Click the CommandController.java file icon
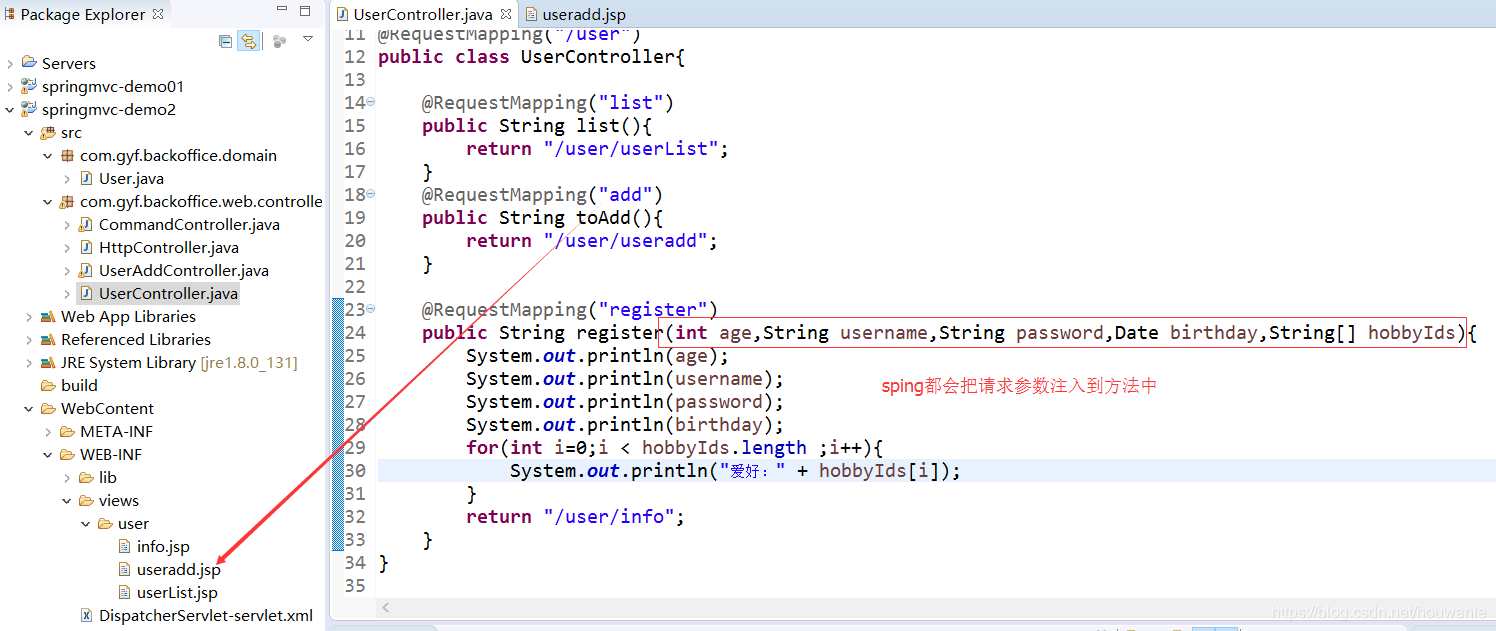1496x631 pixels. 86,224
